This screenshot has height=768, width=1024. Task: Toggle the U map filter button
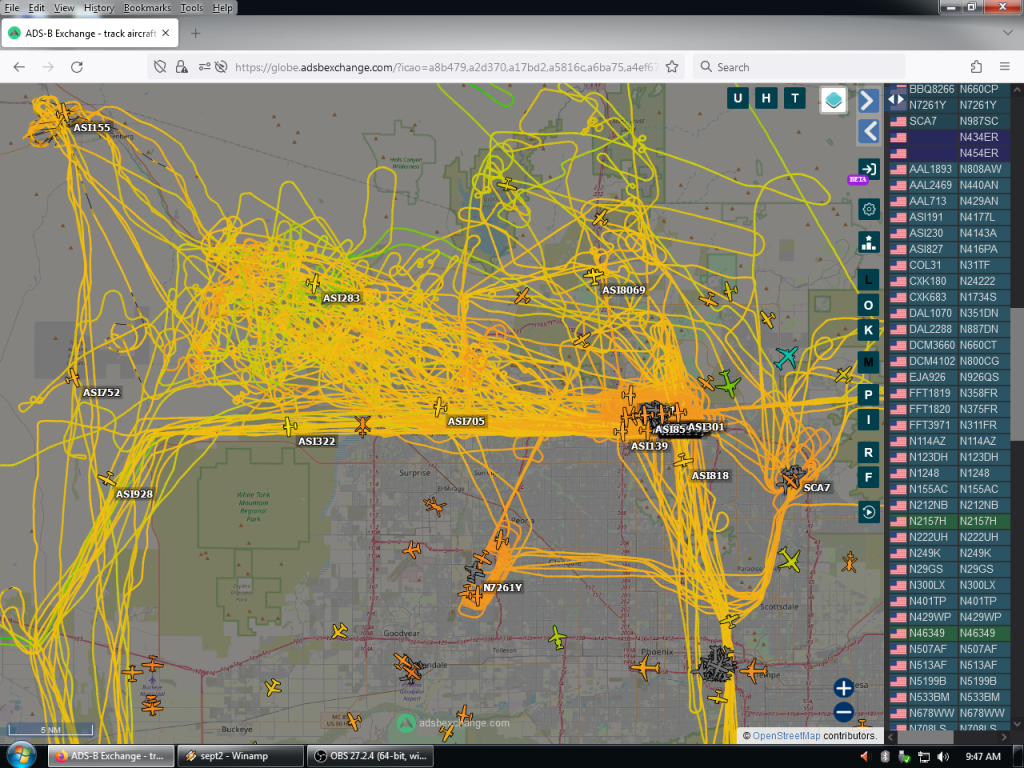pos(737,99)
